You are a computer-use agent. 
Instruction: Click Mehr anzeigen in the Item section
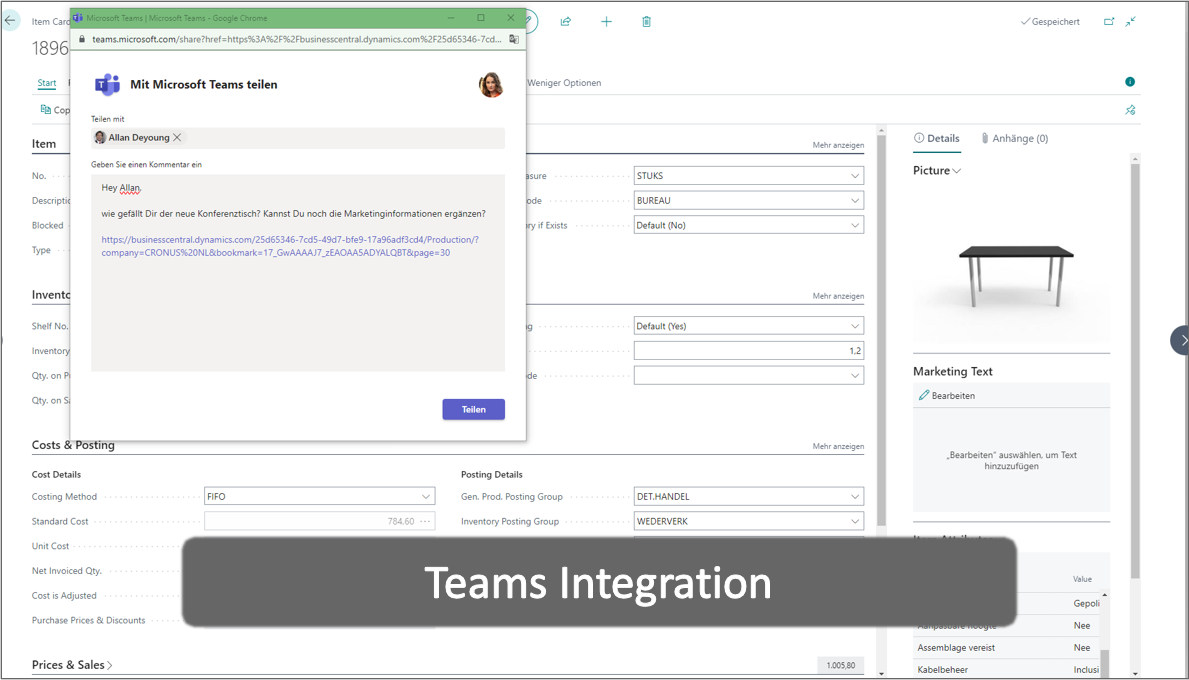pos(838,145)
